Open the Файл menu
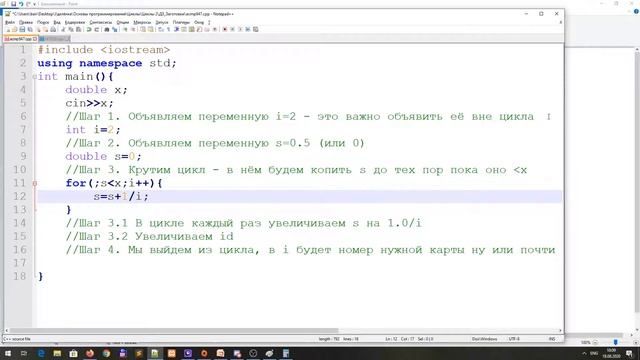Screen dimensions: 640x360 coord(10,22)
